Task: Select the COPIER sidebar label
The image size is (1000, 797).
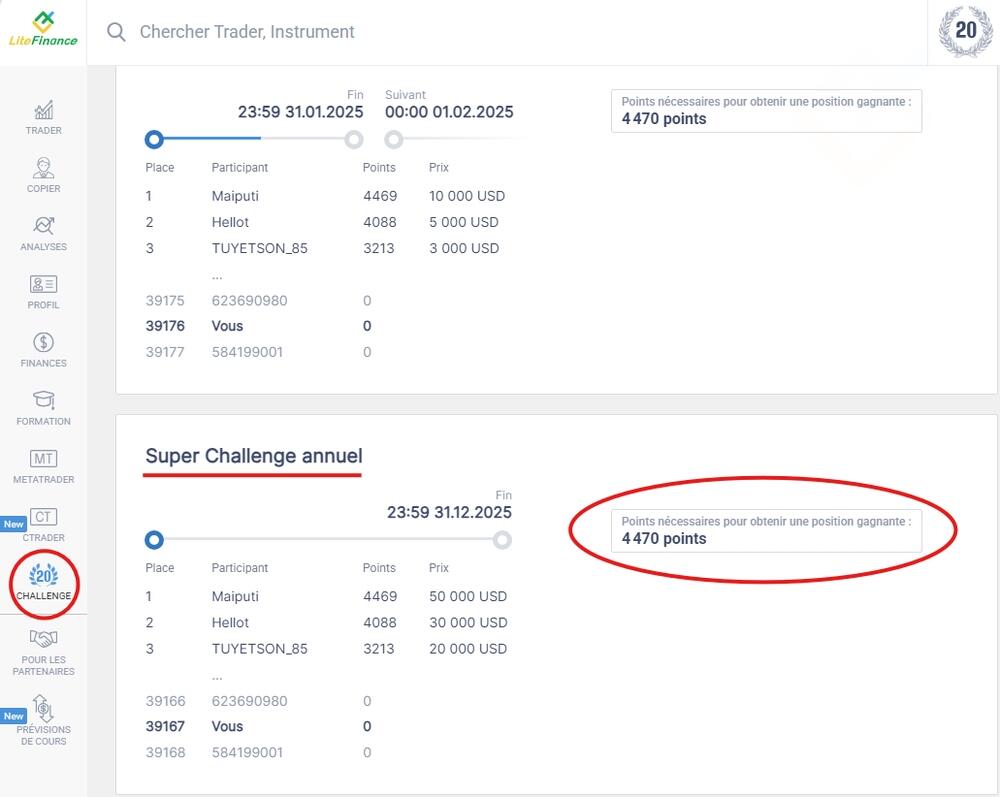Action: coord(43,189)
